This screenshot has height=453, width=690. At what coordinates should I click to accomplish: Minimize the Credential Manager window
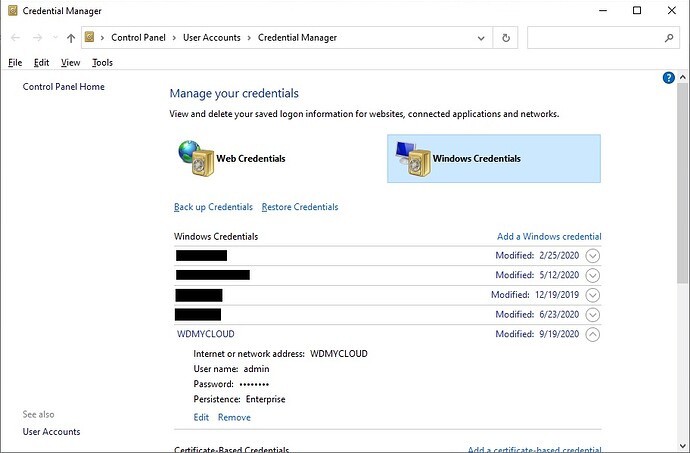coord(603,11)
